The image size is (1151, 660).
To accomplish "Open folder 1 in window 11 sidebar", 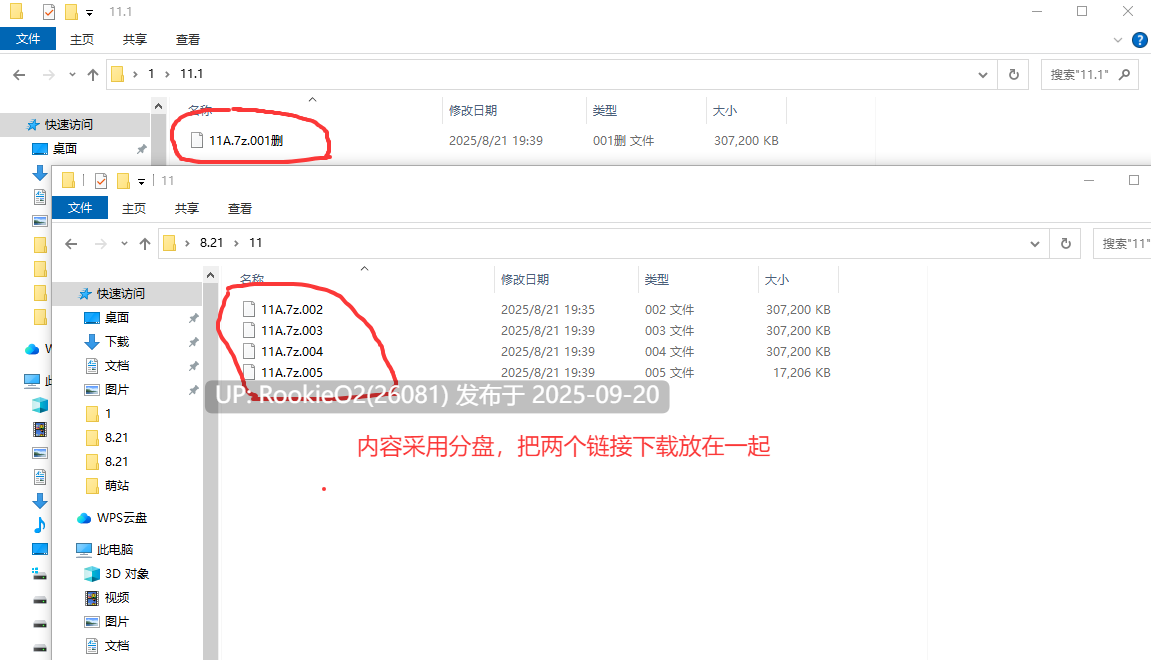I will click(x=108, y=413).
